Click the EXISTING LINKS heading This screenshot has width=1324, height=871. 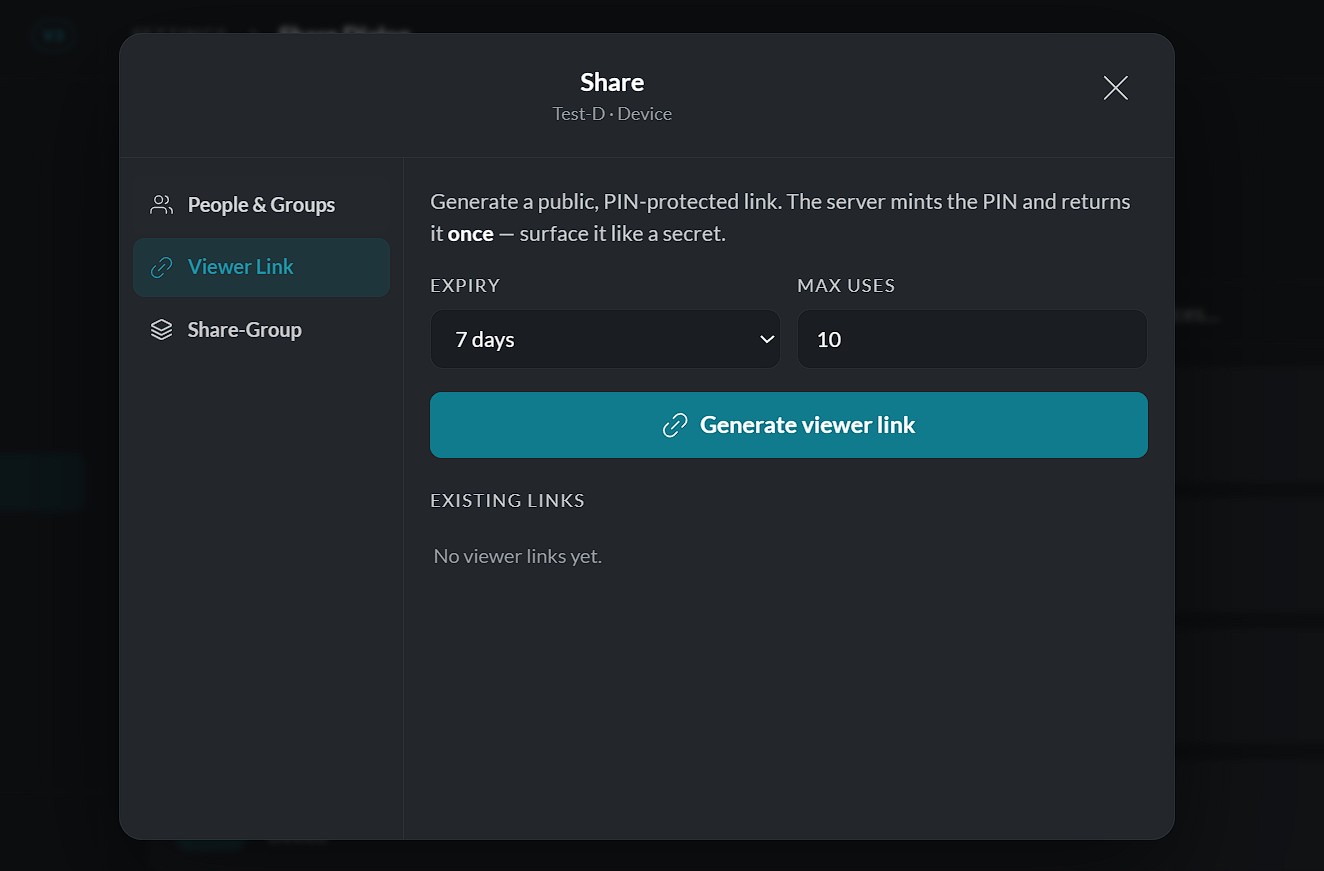pos(507,500)
